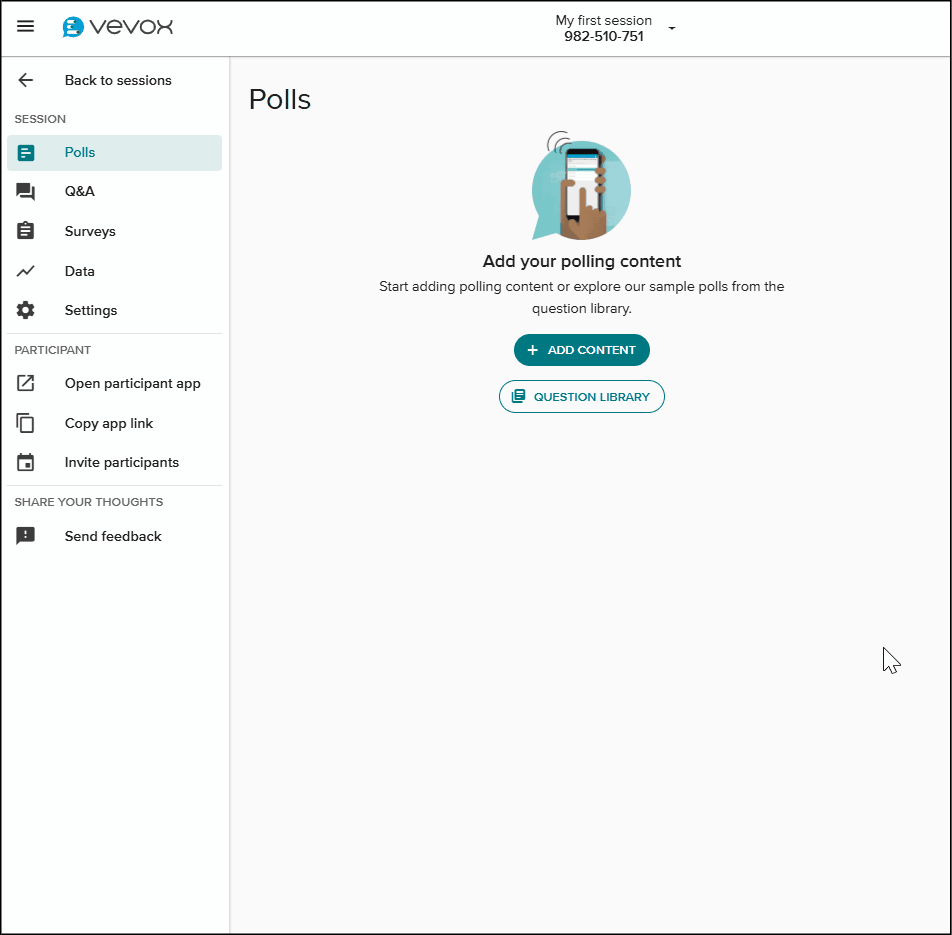Click the Data trend line icon
Viewport: 952px width, 935px height.
coord(26,271)
